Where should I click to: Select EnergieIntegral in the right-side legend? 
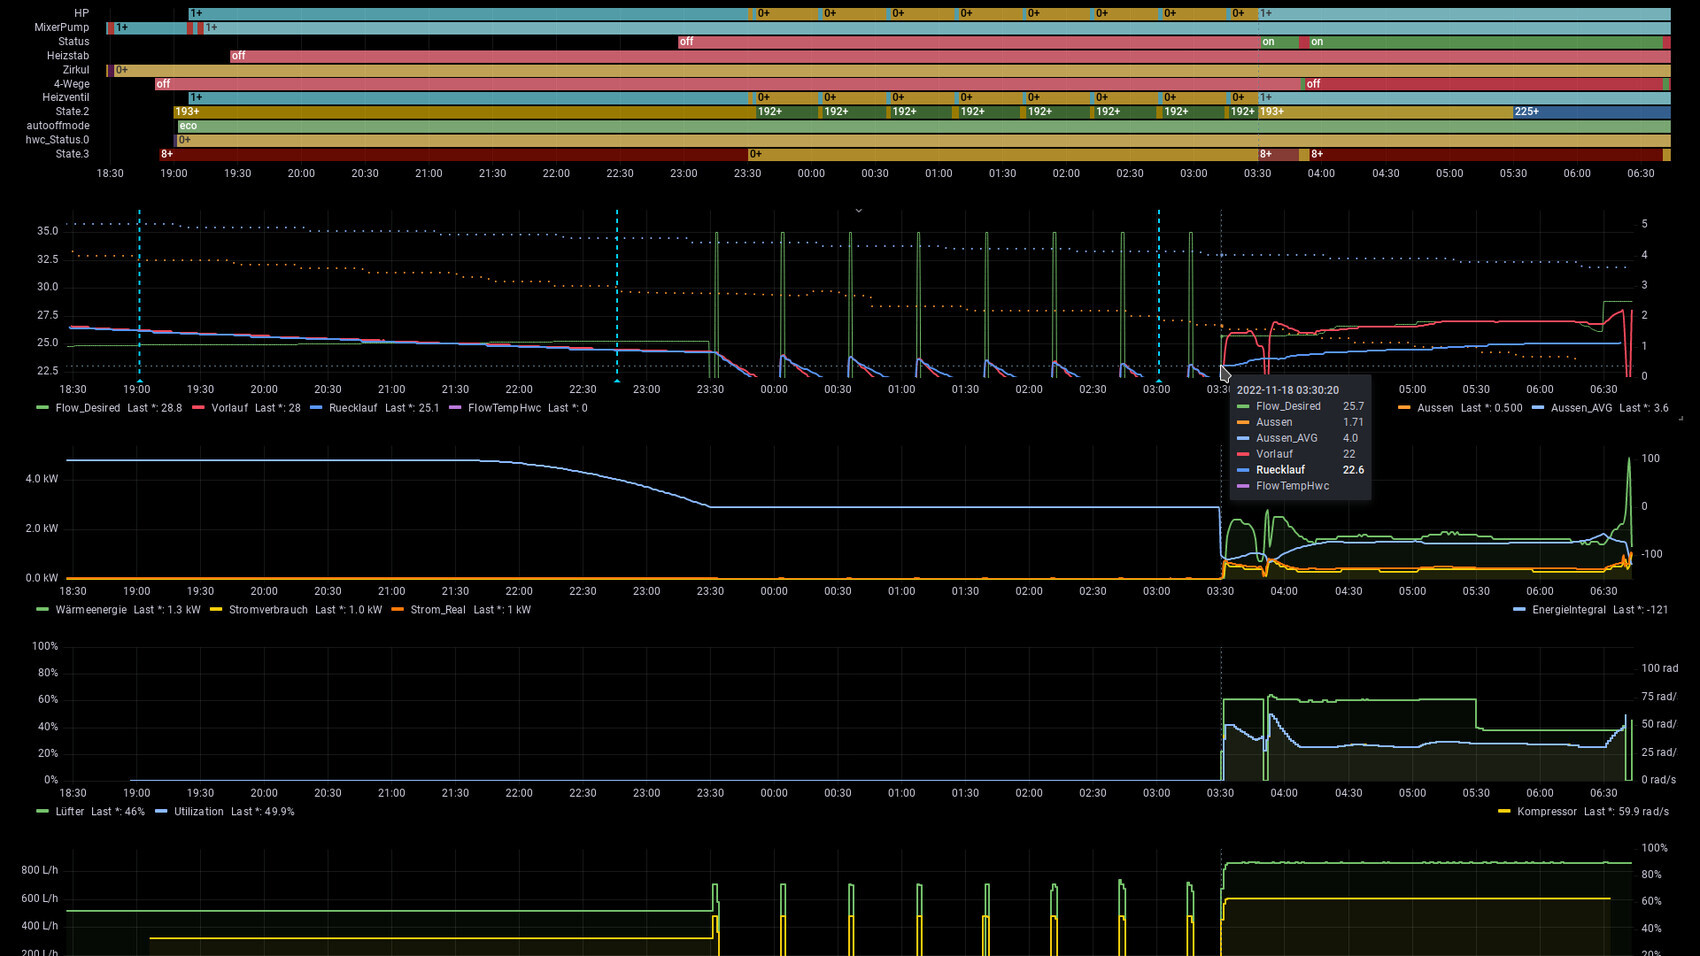(x=1568, y=610)
